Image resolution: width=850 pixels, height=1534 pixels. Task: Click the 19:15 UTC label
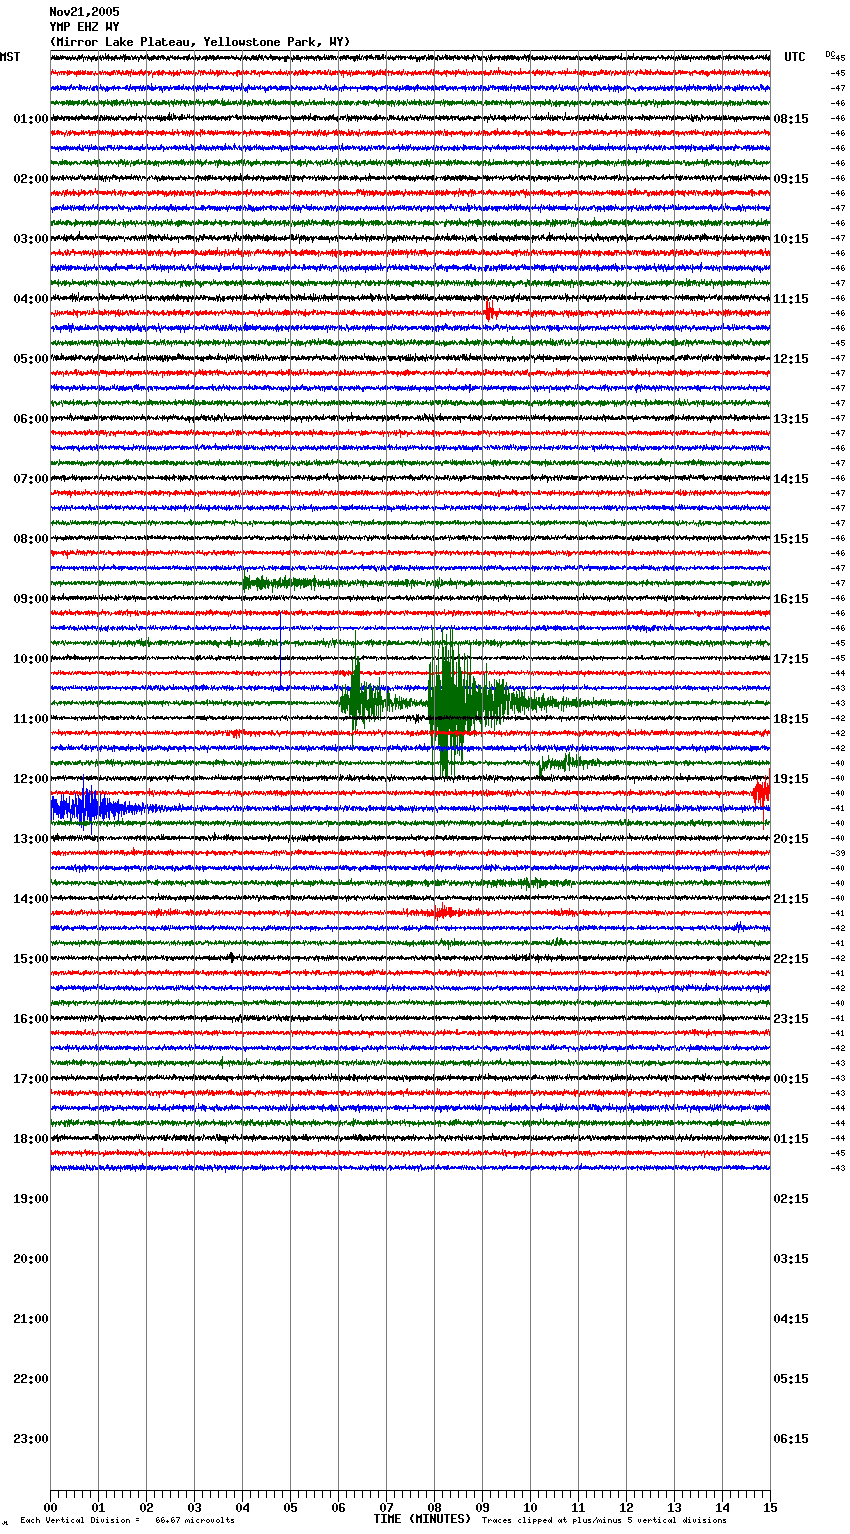pos(791,779)
